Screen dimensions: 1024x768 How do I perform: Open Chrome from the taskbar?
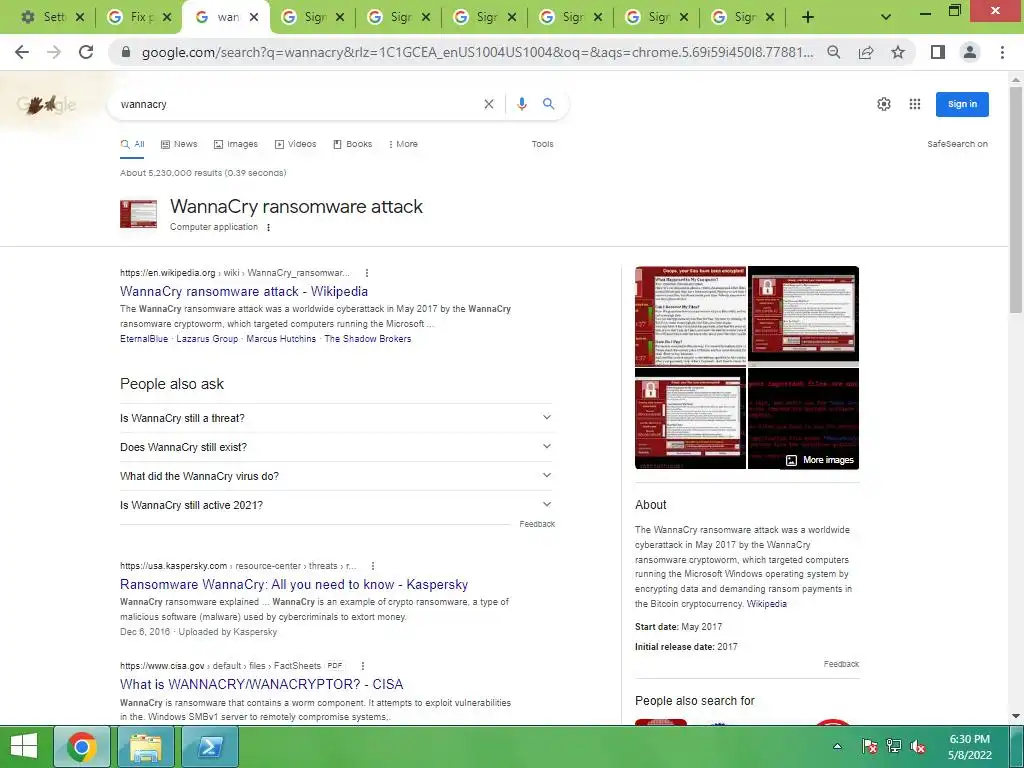pos(82,747)
